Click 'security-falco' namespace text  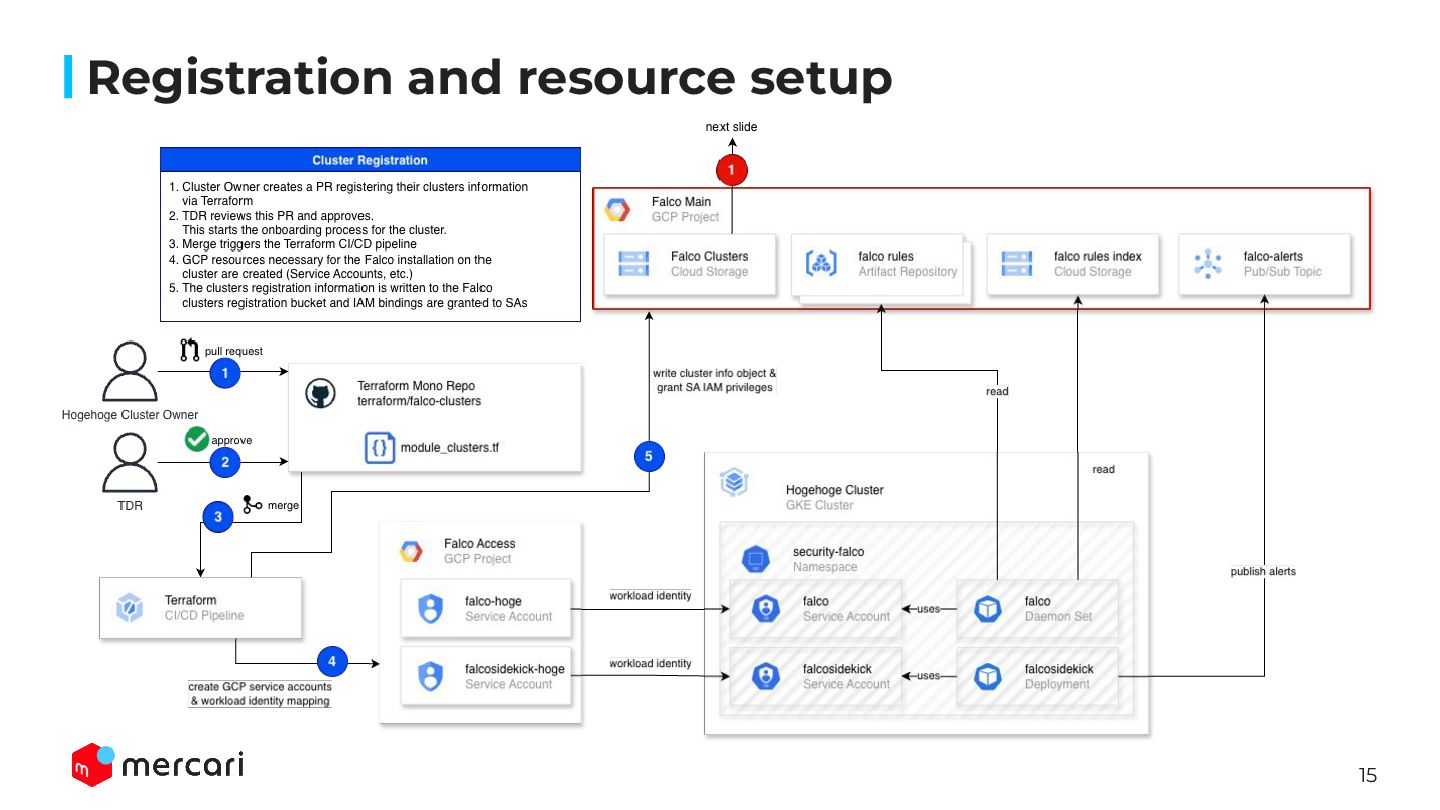click(829, 552)
